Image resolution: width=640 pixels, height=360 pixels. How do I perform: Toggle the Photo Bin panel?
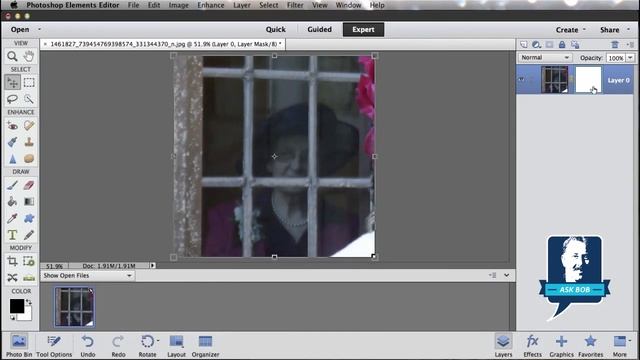(19, 346)
